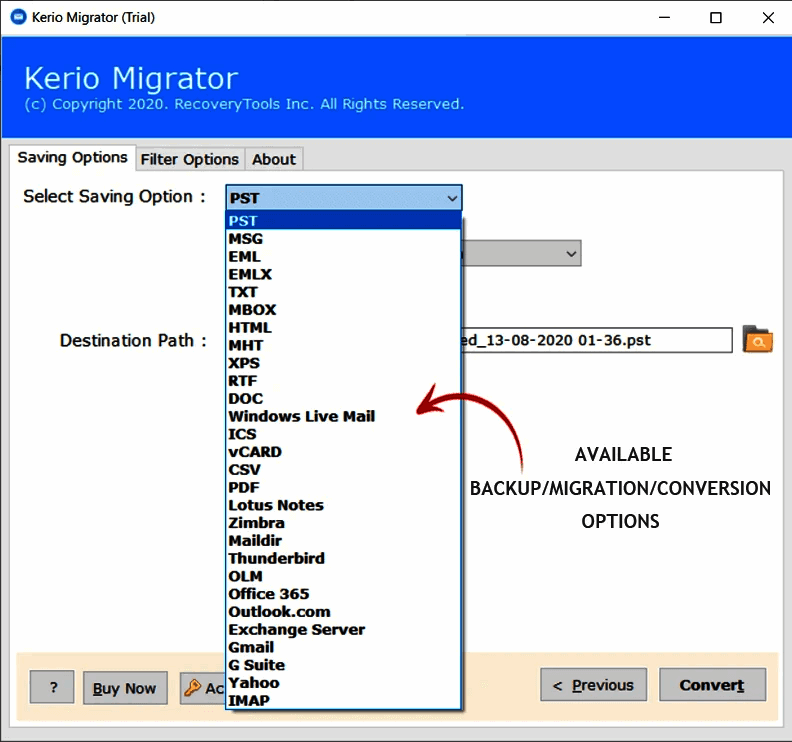Select PDF in the dropdown list
Image resolution: width=792 pixels, height=742 pixels.
(x=244, y=487)
